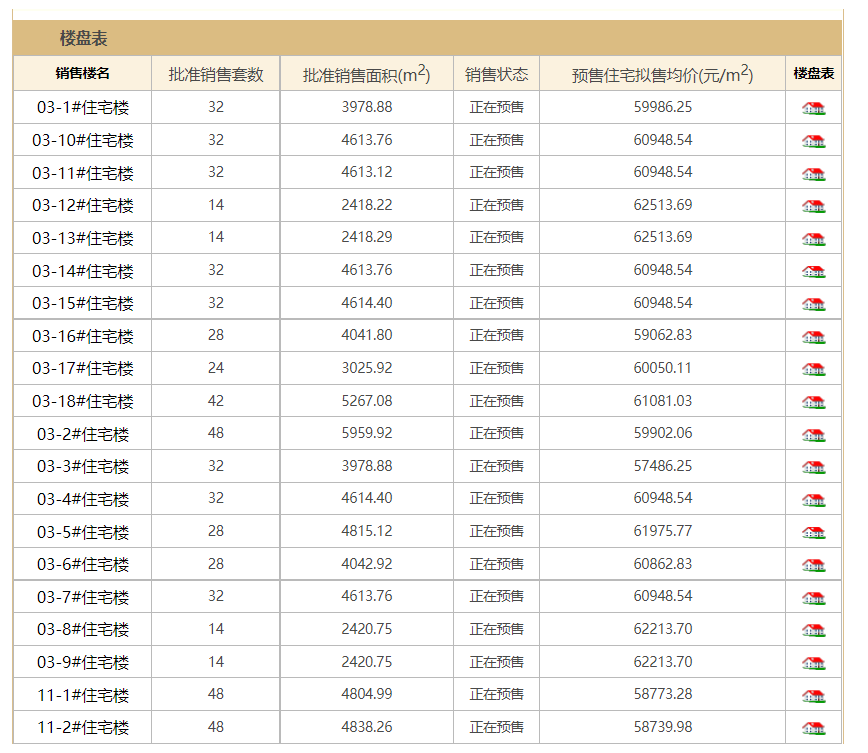The width and height of the screenshot is (868, 753).
Task: Select building name 03-10#住宅楼
Action: [83, 140]
